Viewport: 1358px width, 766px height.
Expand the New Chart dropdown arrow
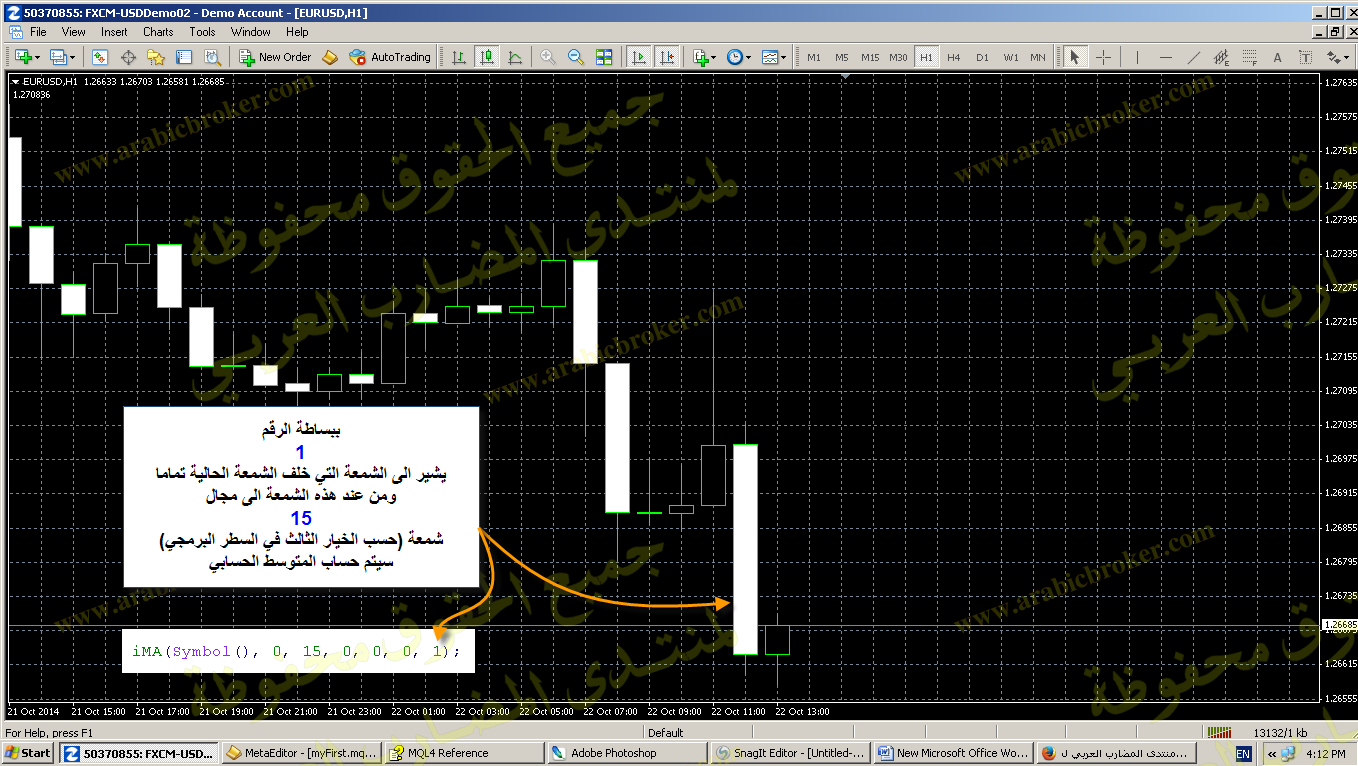pos(38,57)
